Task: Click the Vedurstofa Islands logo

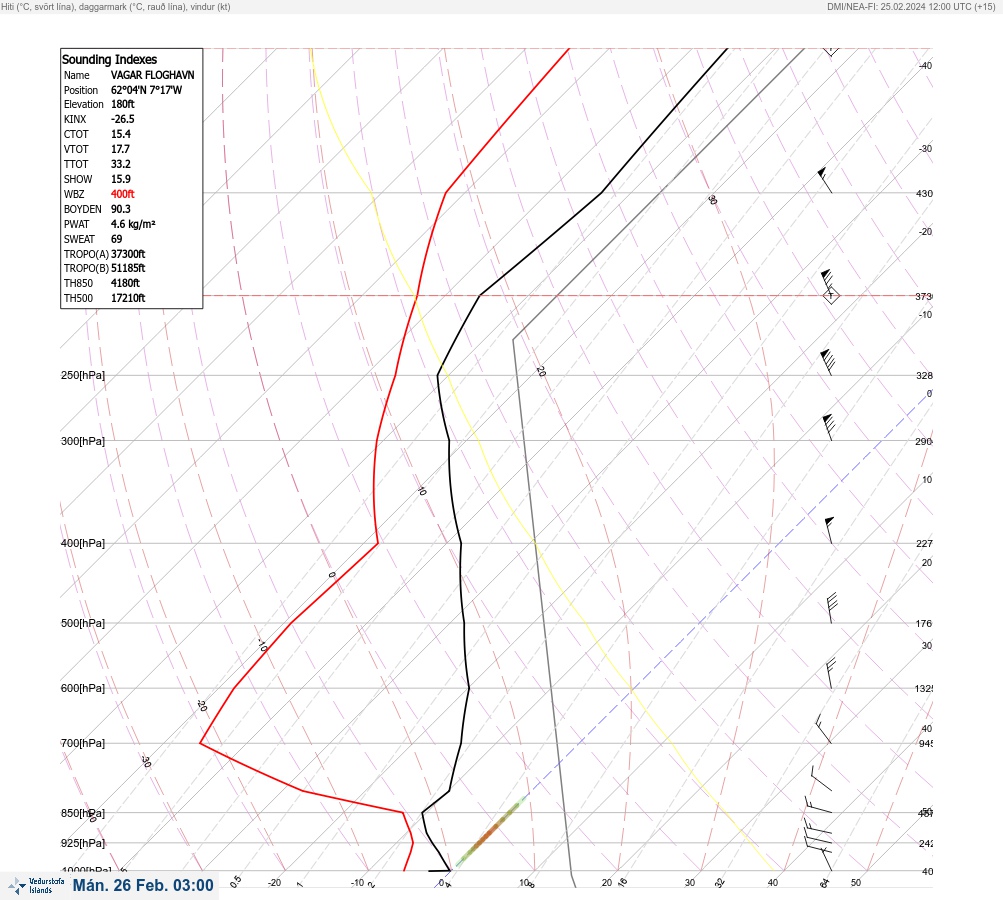Action: (x=36, y=885)
